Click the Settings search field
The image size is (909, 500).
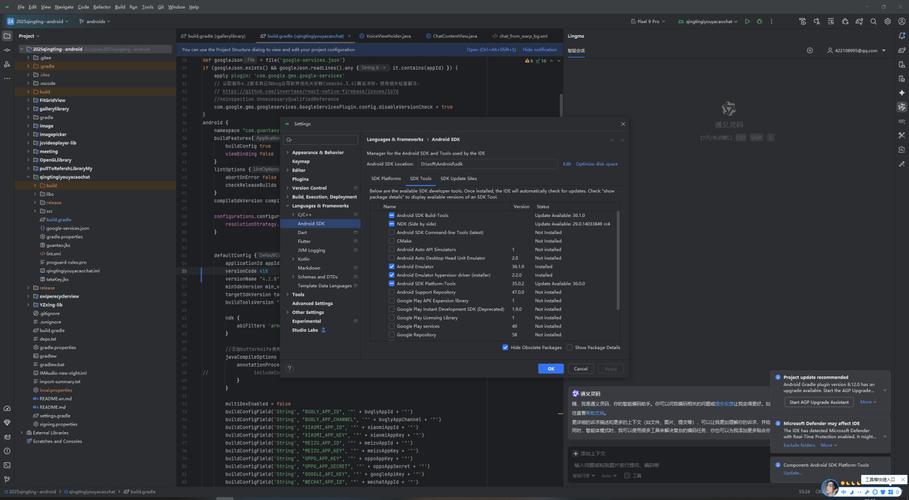pyautogui.click(x=322, y=140)
